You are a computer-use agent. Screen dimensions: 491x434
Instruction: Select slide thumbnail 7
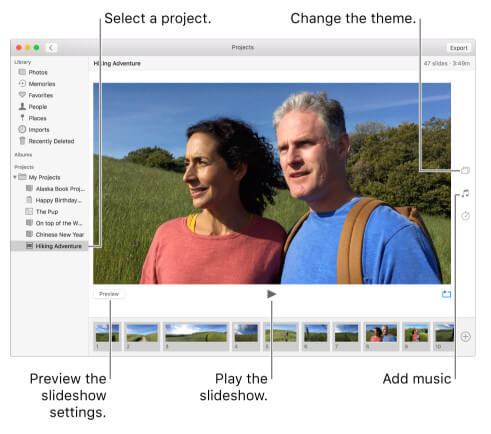tap(347, 336)
